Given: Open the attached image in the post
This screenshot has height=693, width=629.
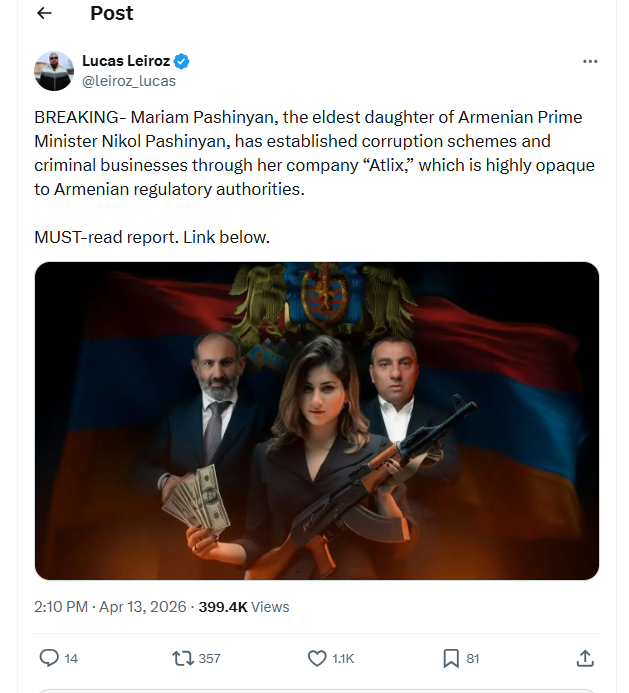Looking at the screenshot, I should pos(317,420).
